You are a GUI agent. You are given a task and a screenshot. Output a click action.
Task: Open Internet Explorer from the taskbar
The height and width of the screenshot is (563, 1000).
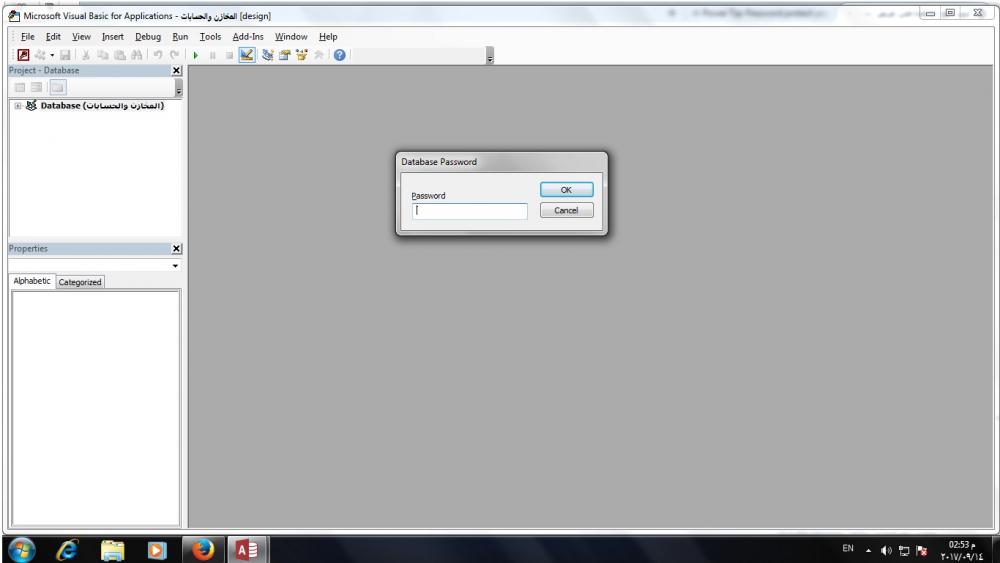pyautogui.click(x=67, y=550)
